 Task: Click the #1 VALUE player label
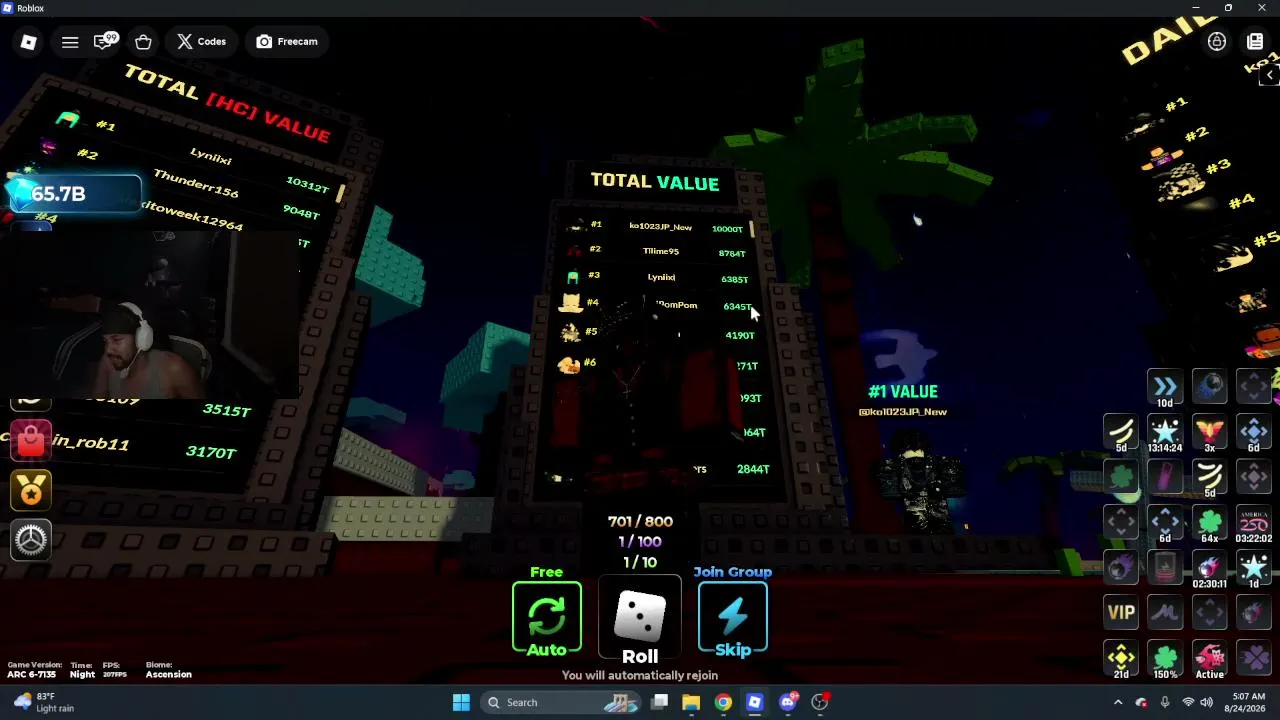point(903,392)
